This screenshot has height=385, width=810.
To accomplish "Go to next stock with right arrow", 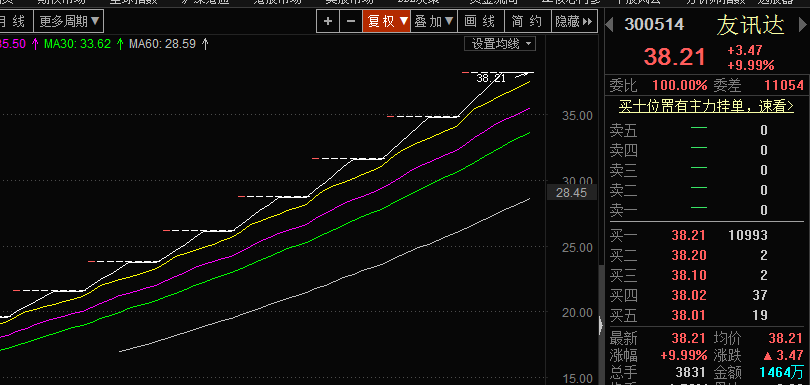I will pyautogui.click(x=802, y=24).
